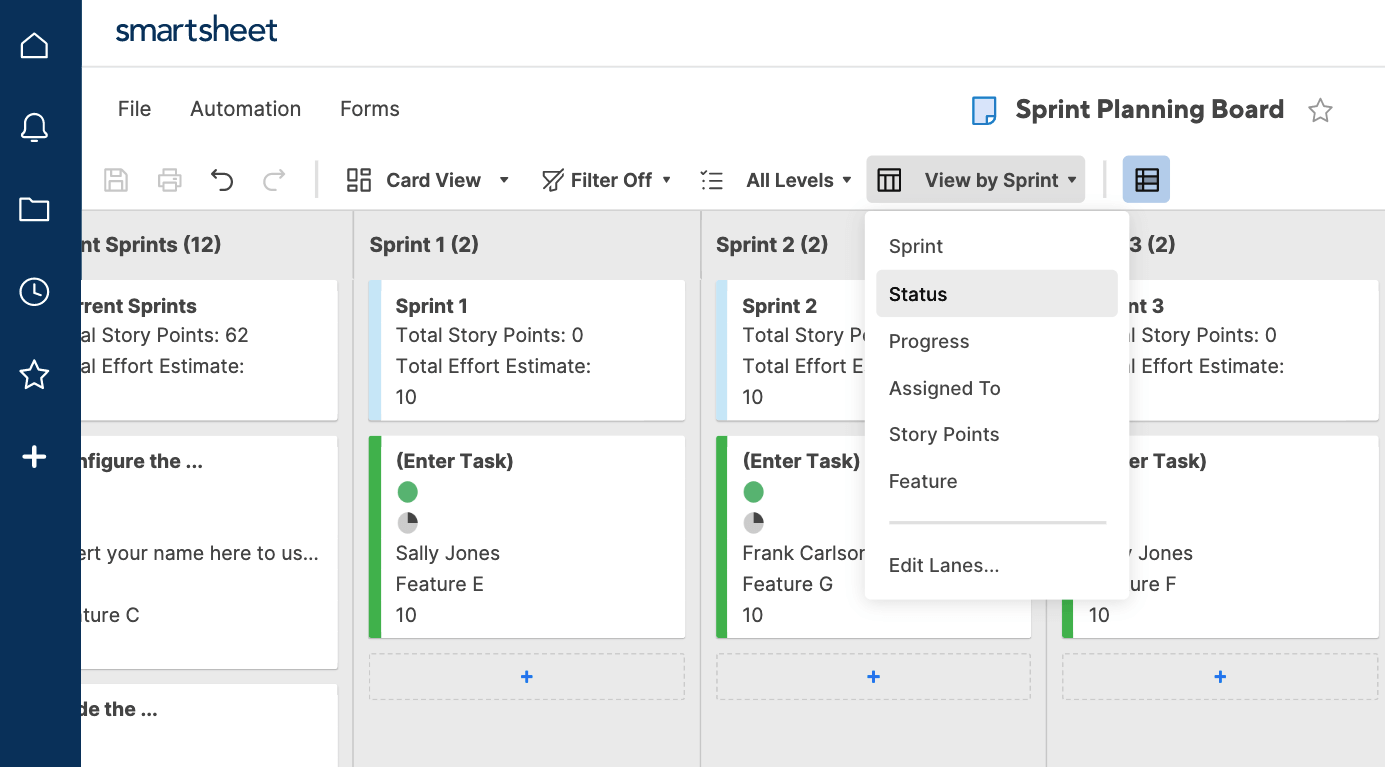View Favorites via the sidebar star icon
1385x767 pixels.
34,375
